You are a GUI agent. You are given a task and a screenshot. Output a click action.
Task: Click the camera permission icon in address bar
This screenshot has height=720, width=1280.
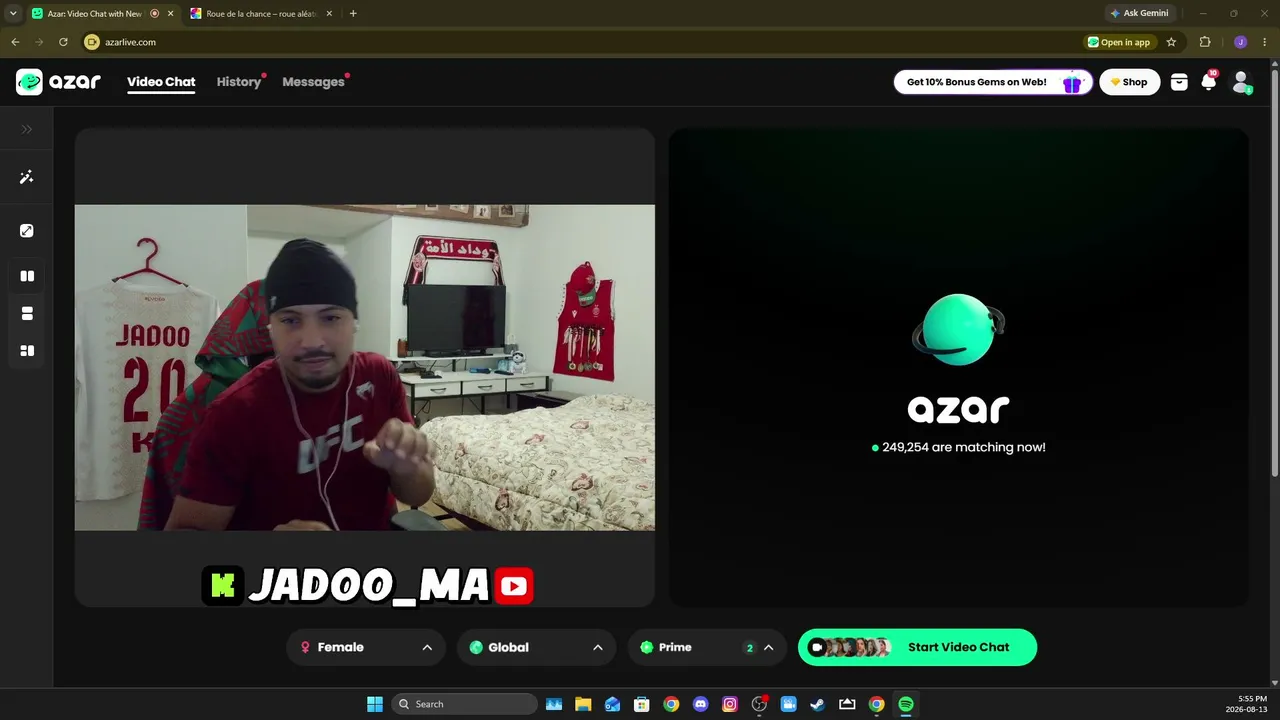point(92,42)
